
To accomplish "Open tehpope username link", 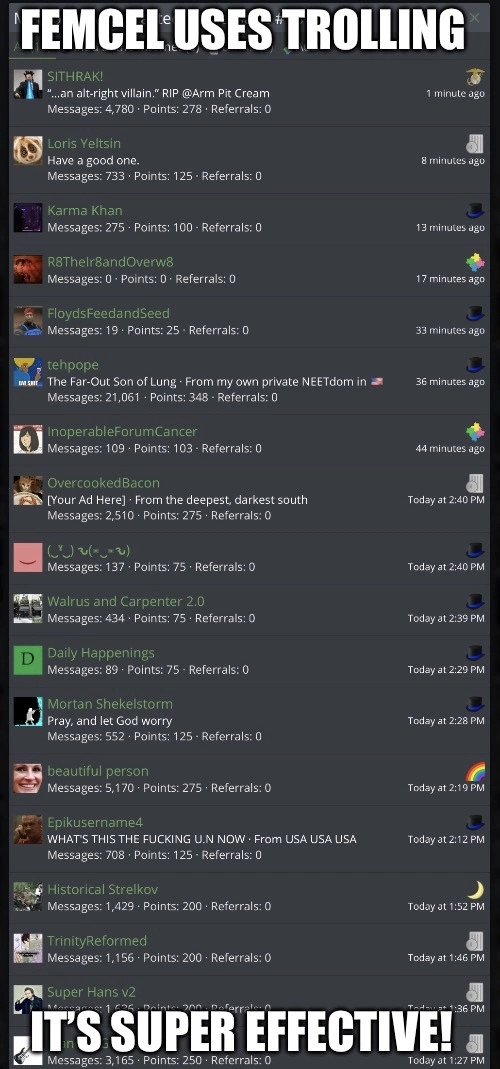I will 73,365.
